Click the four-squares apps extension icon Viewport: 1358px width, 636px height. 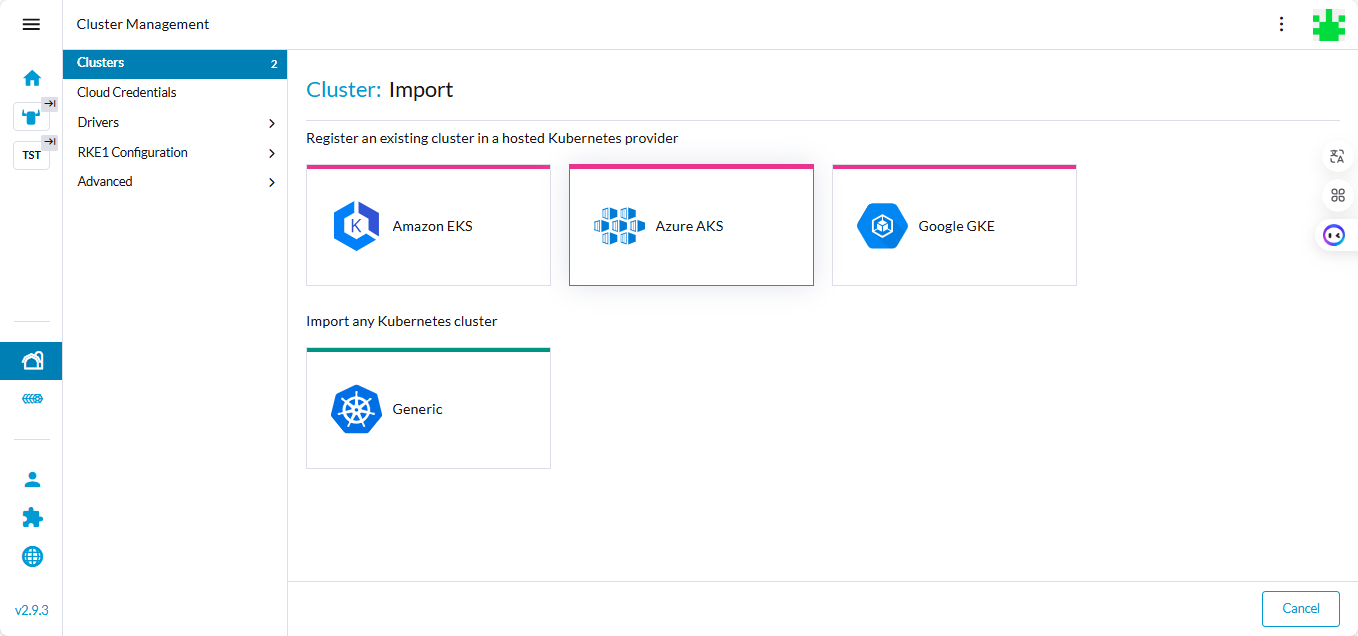[x=1337, y=195]
